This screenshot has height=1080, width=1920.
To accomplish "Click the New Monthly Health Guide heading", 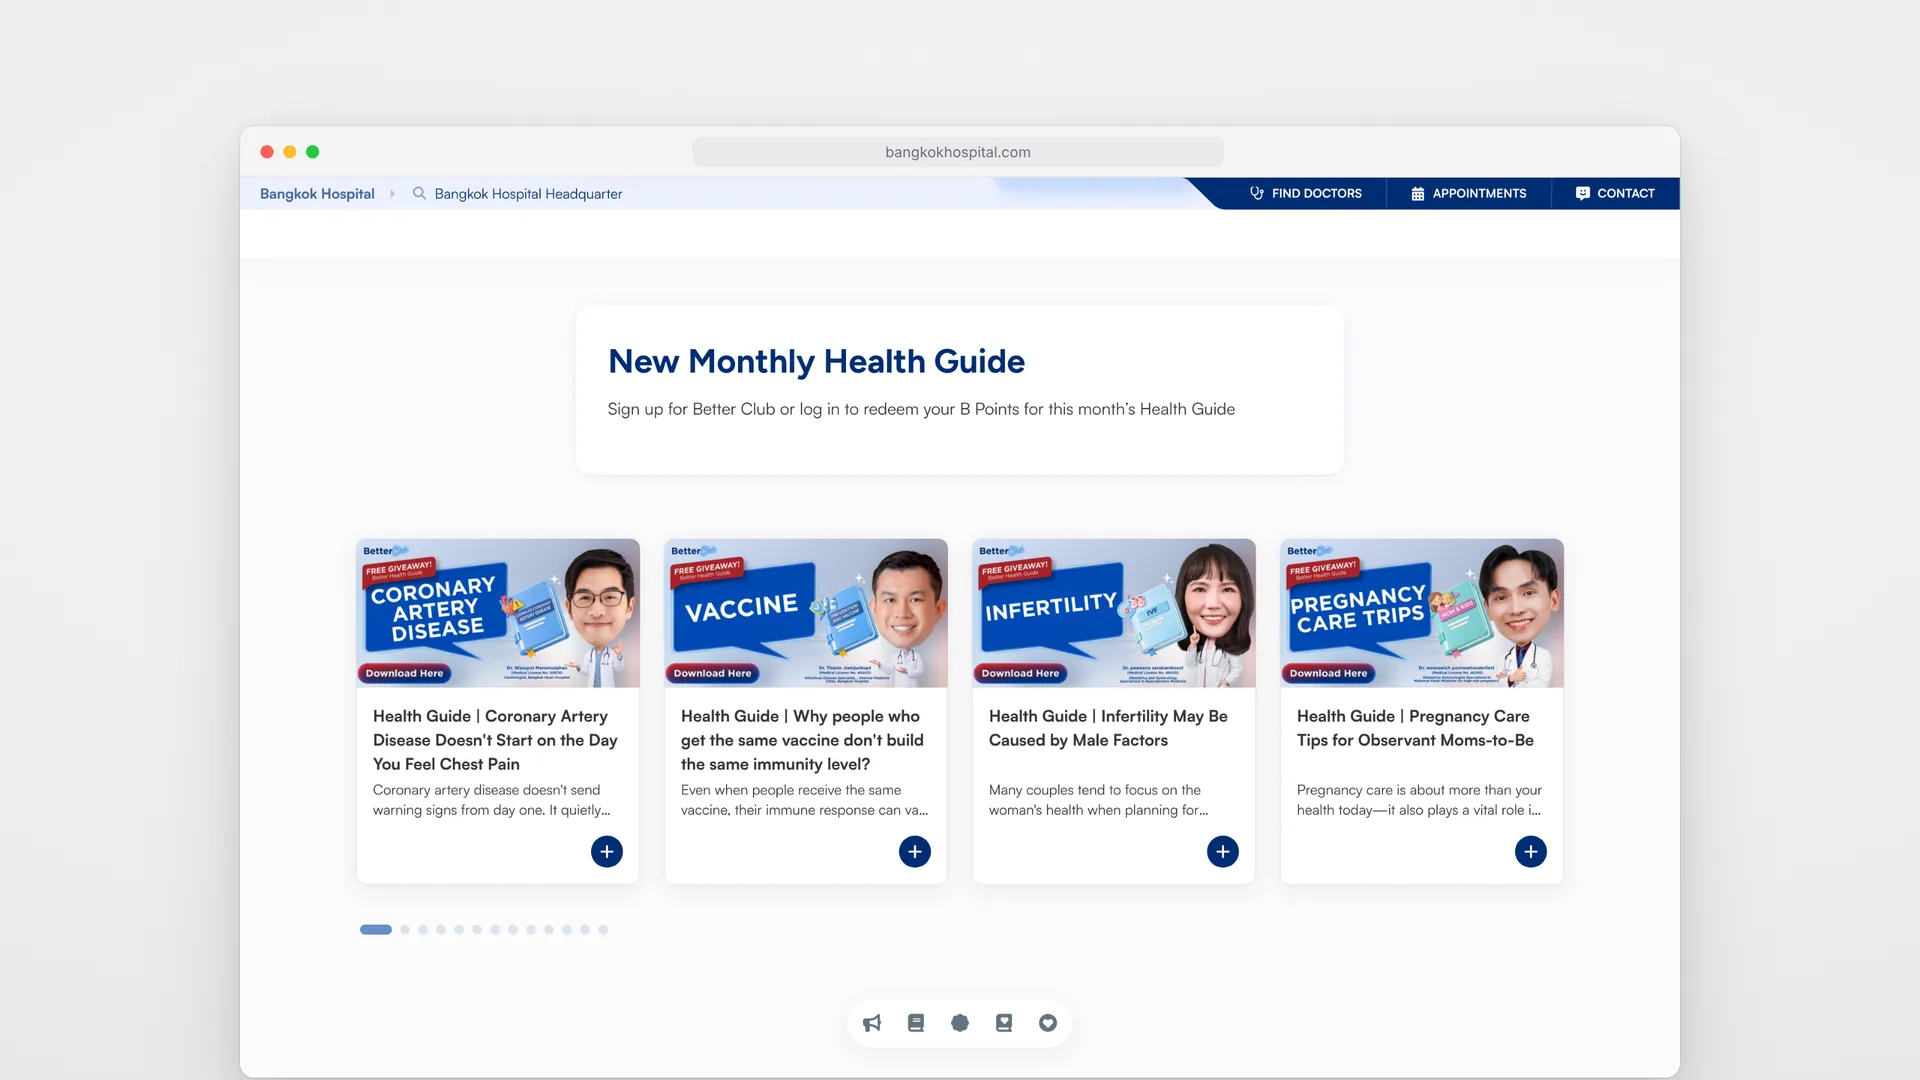I will click(816, 361).
